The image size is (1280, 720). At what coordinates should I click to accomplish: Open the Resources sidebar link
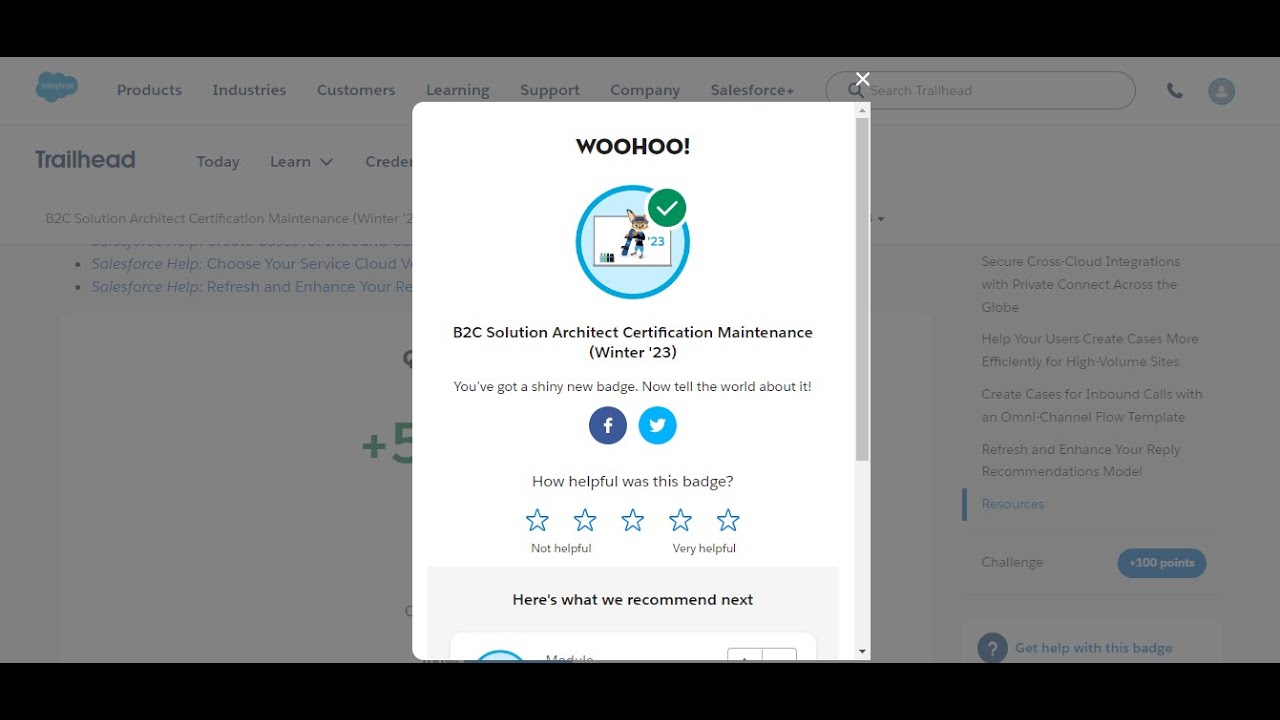[x=1013, y=504]
